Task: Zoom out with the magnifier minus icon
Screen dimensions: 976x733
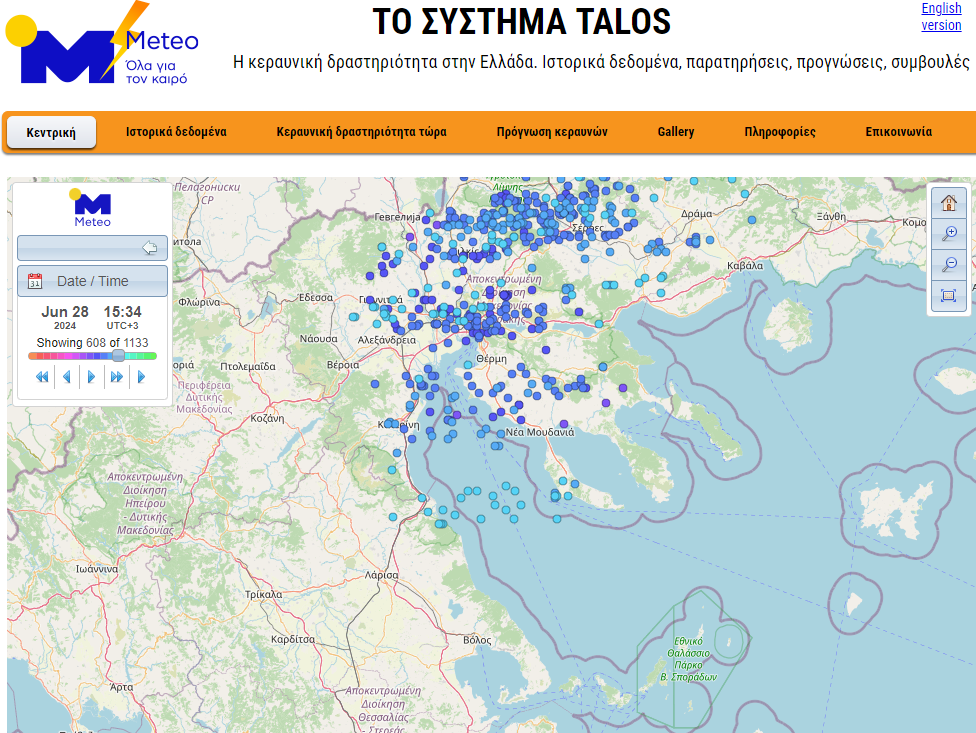Action: point(949,264)
